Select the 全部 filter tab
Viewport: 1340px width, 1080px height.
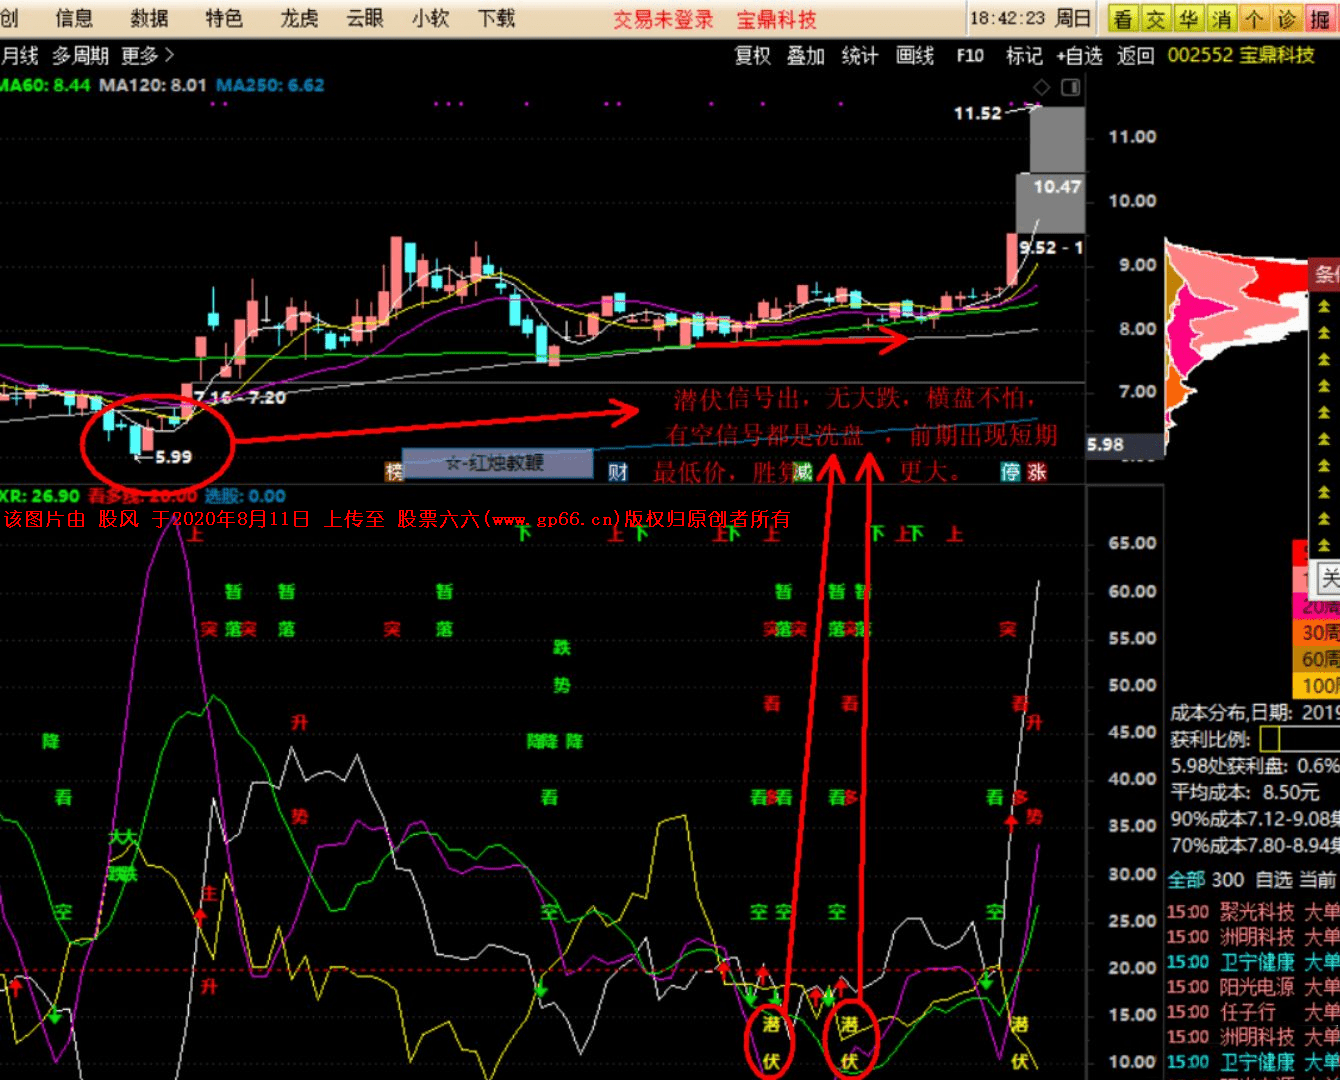click(x=1186, y=880)
